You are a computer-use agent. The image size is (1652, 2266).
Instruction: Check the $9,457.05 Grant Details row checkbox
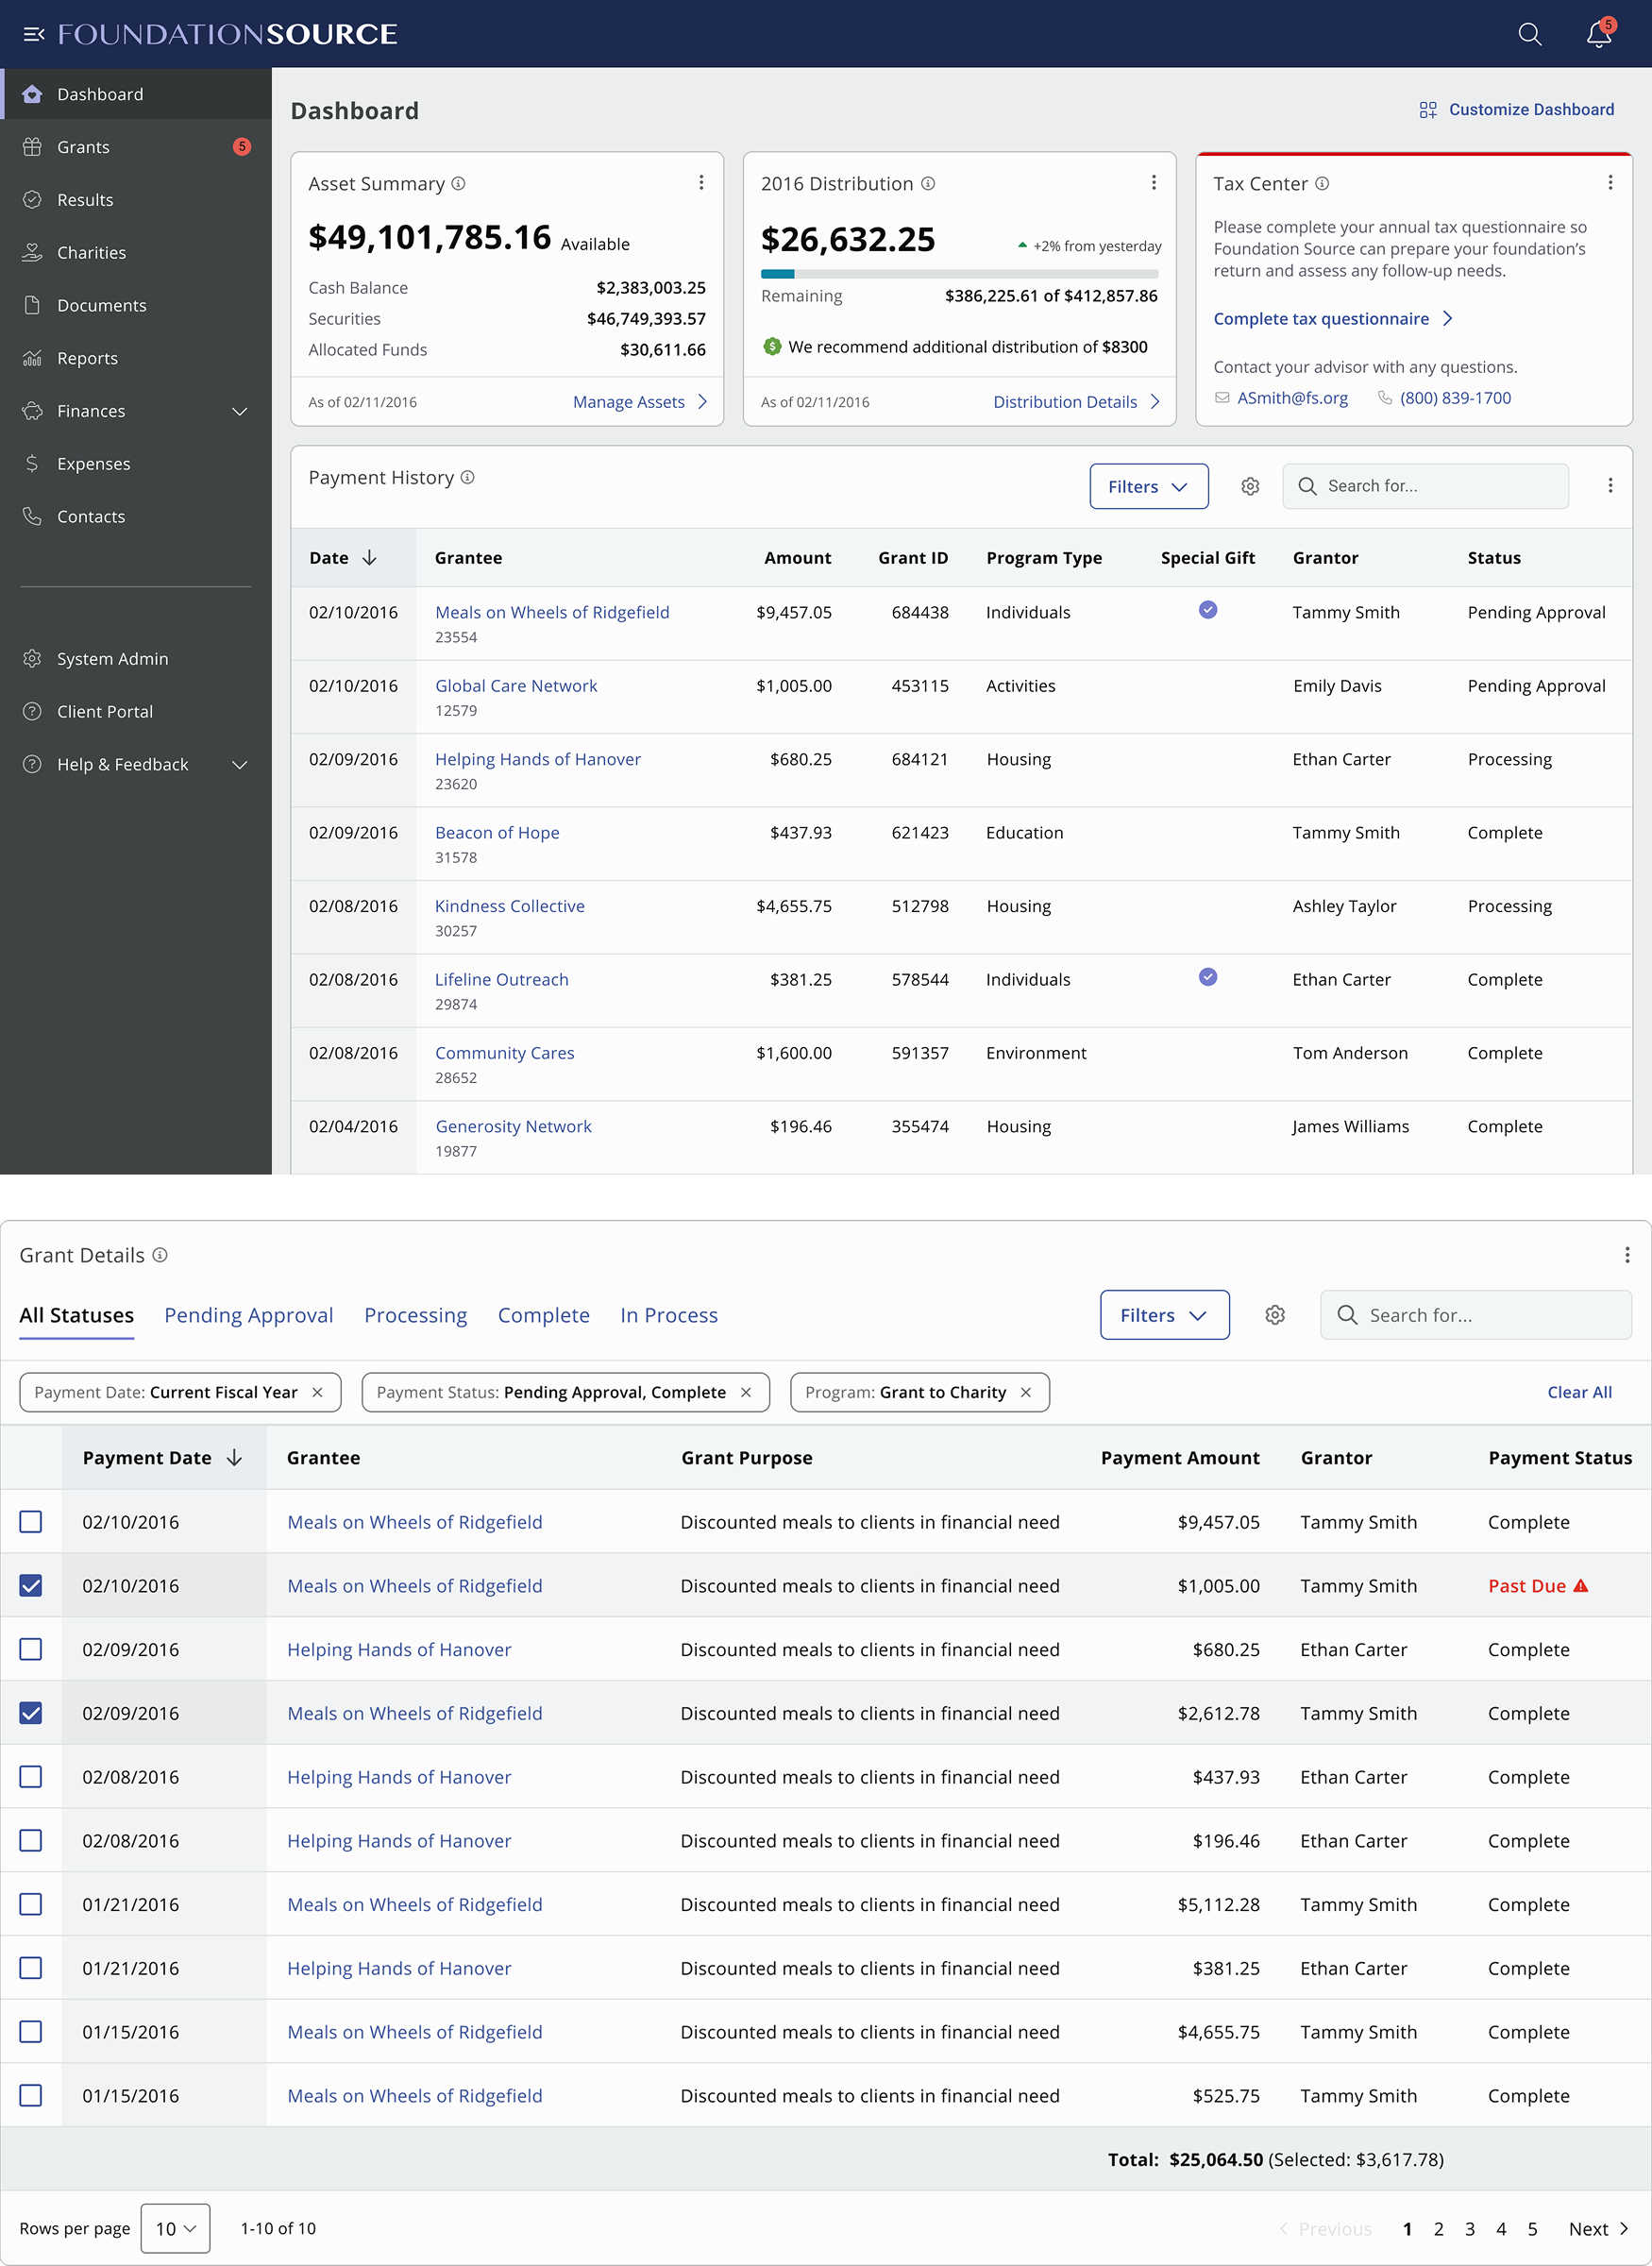point(31,1522)
